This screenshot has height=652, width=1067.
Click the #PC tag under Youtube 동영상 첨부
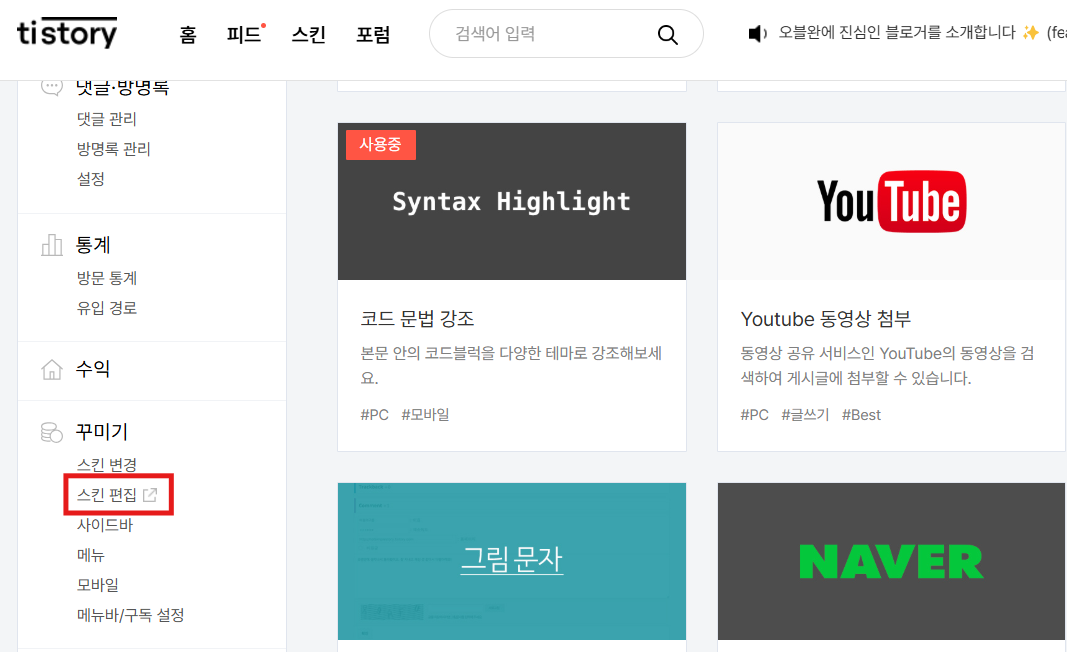point(755,414)
